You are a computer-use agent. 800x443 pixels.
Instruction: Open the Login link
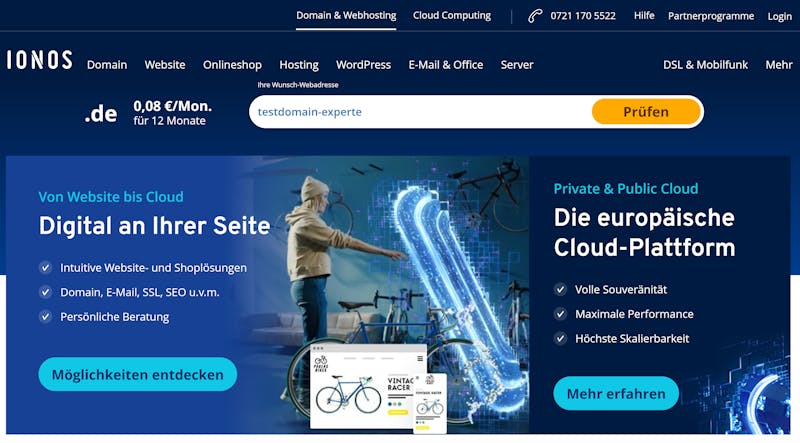click(x=780, y=16)
